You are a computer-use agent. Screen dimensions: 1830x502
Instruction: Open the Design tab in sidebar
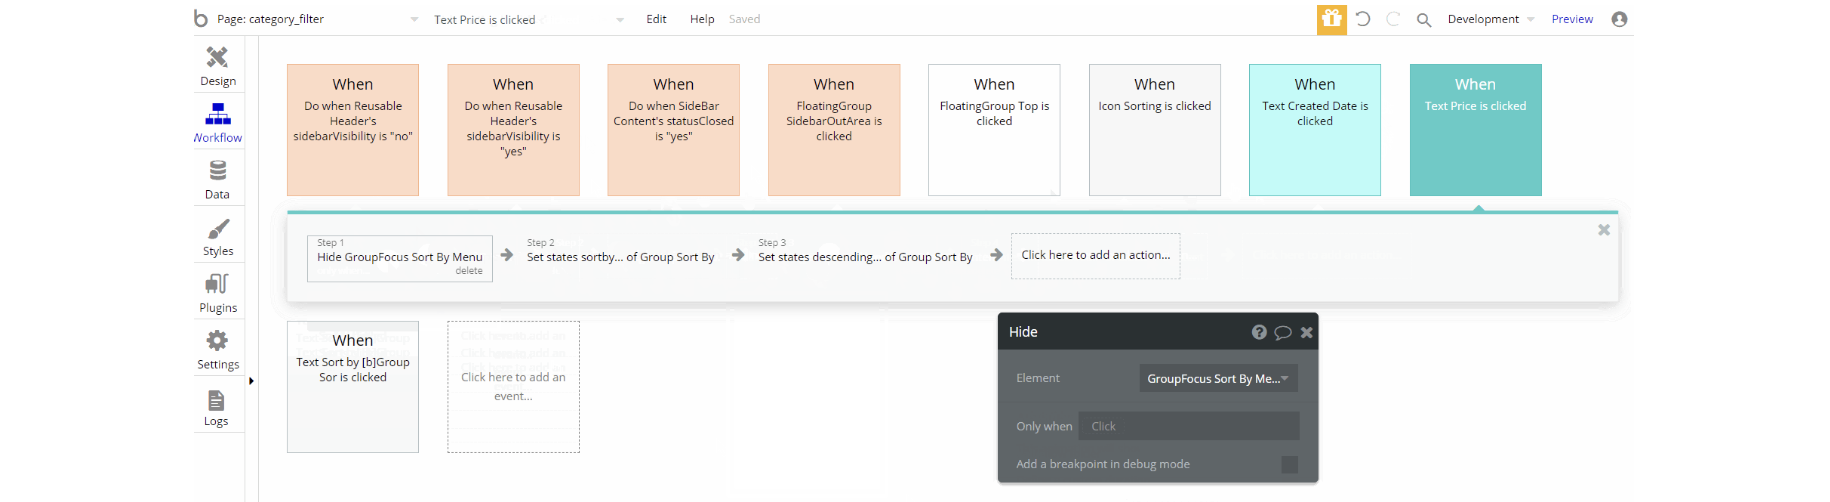(217, 66)
